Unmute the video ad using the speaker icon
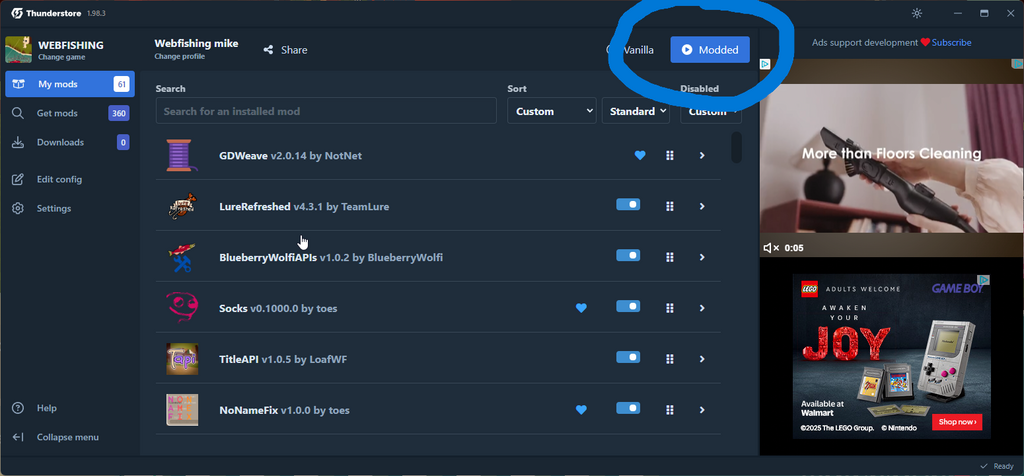The width and height of the screenshot is (1024, 476). [771, 247]
